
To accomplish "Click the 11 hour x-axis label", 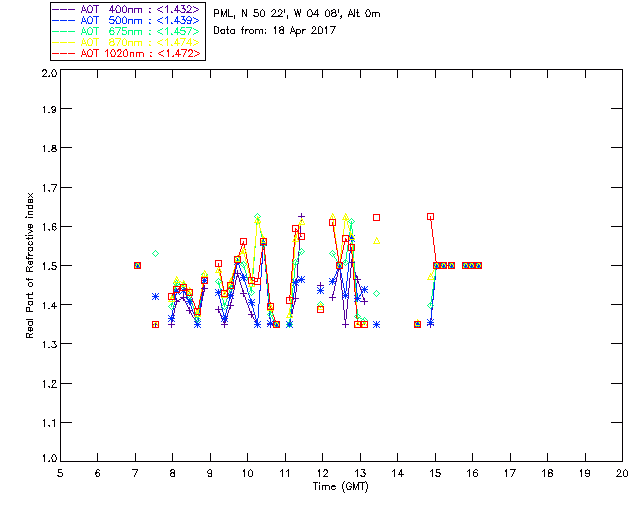I will tap(285, 473).
